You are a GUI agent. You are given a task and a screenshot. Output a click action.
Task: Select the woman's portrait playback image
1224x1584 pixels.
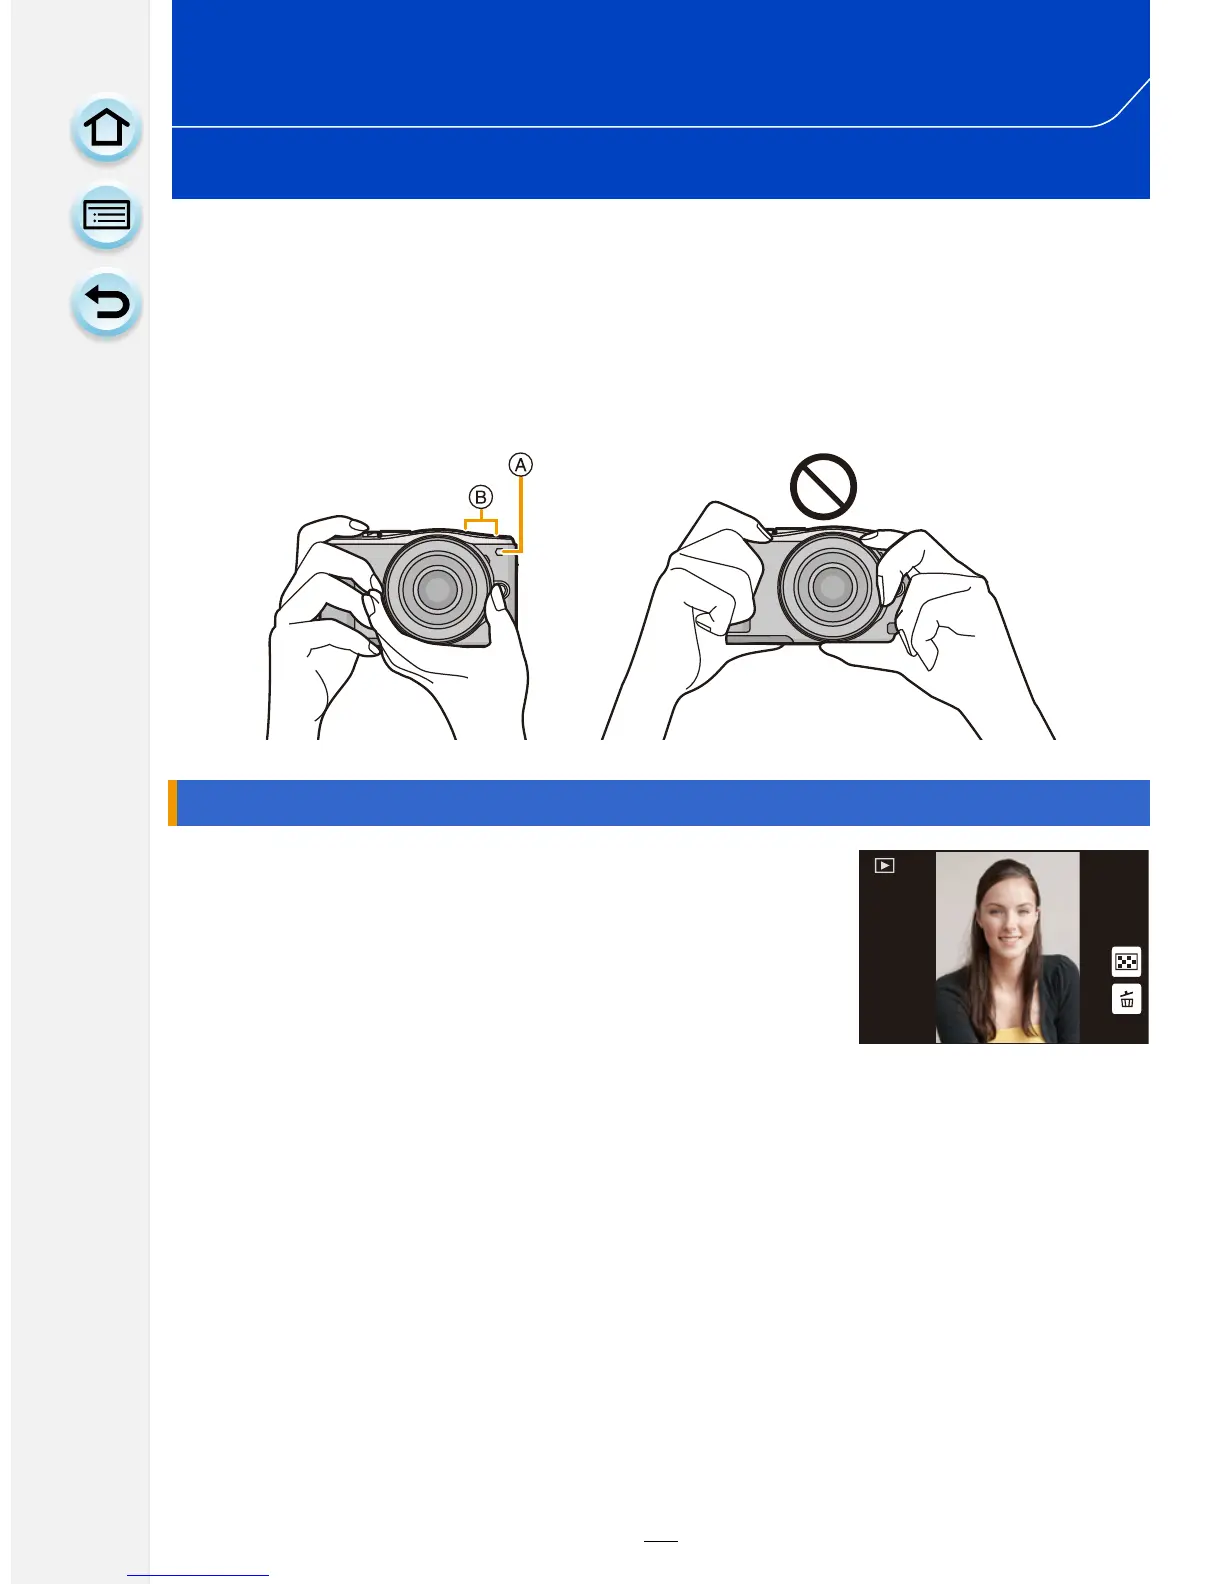(1007, 947)
